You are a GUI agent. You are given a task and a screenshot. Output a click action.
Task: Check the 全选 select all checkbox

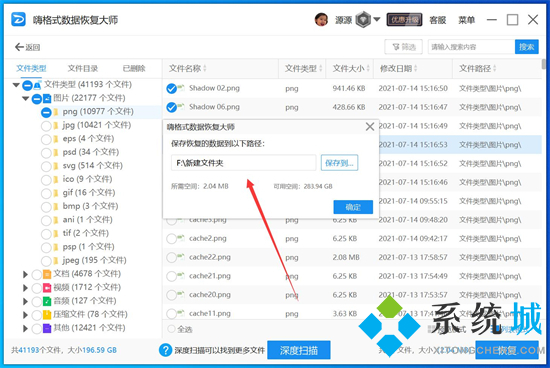coord(172,329)
